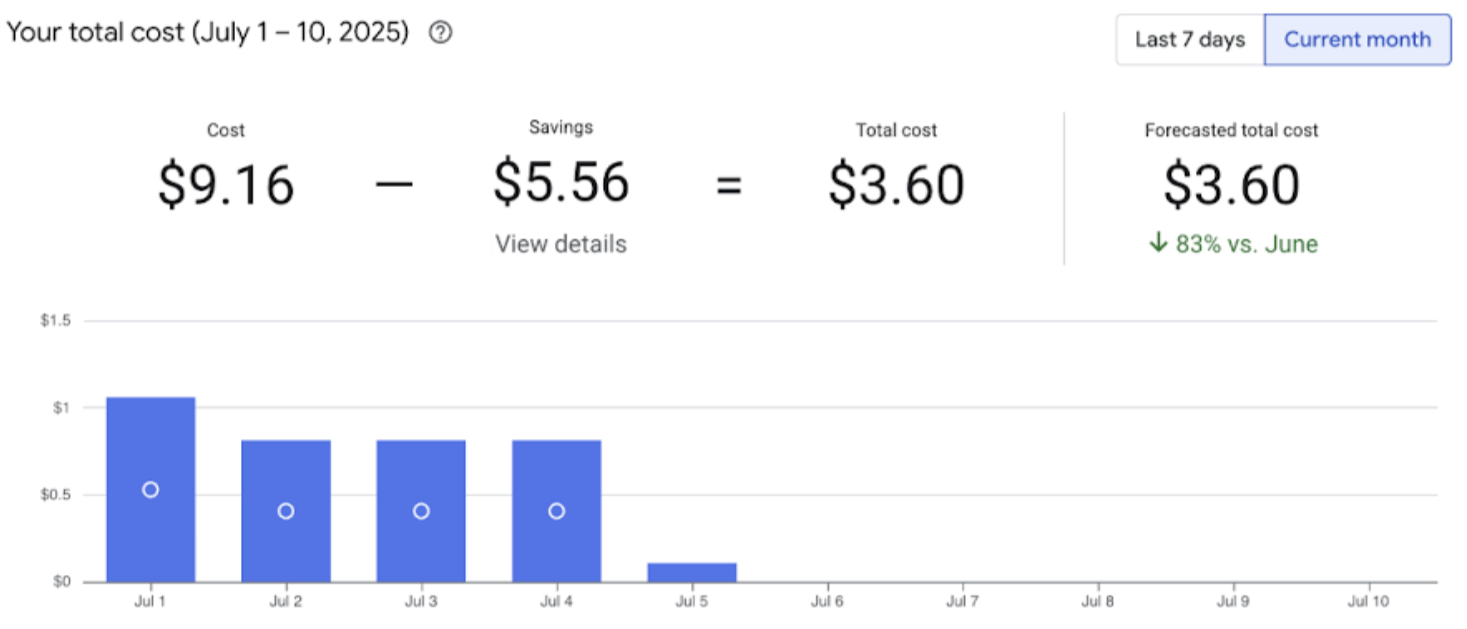Screen dimensions: 1467x629
Task: Select the circle marker on Jul 3 bar
Action: pyautogui.click(x=421, y=511)
